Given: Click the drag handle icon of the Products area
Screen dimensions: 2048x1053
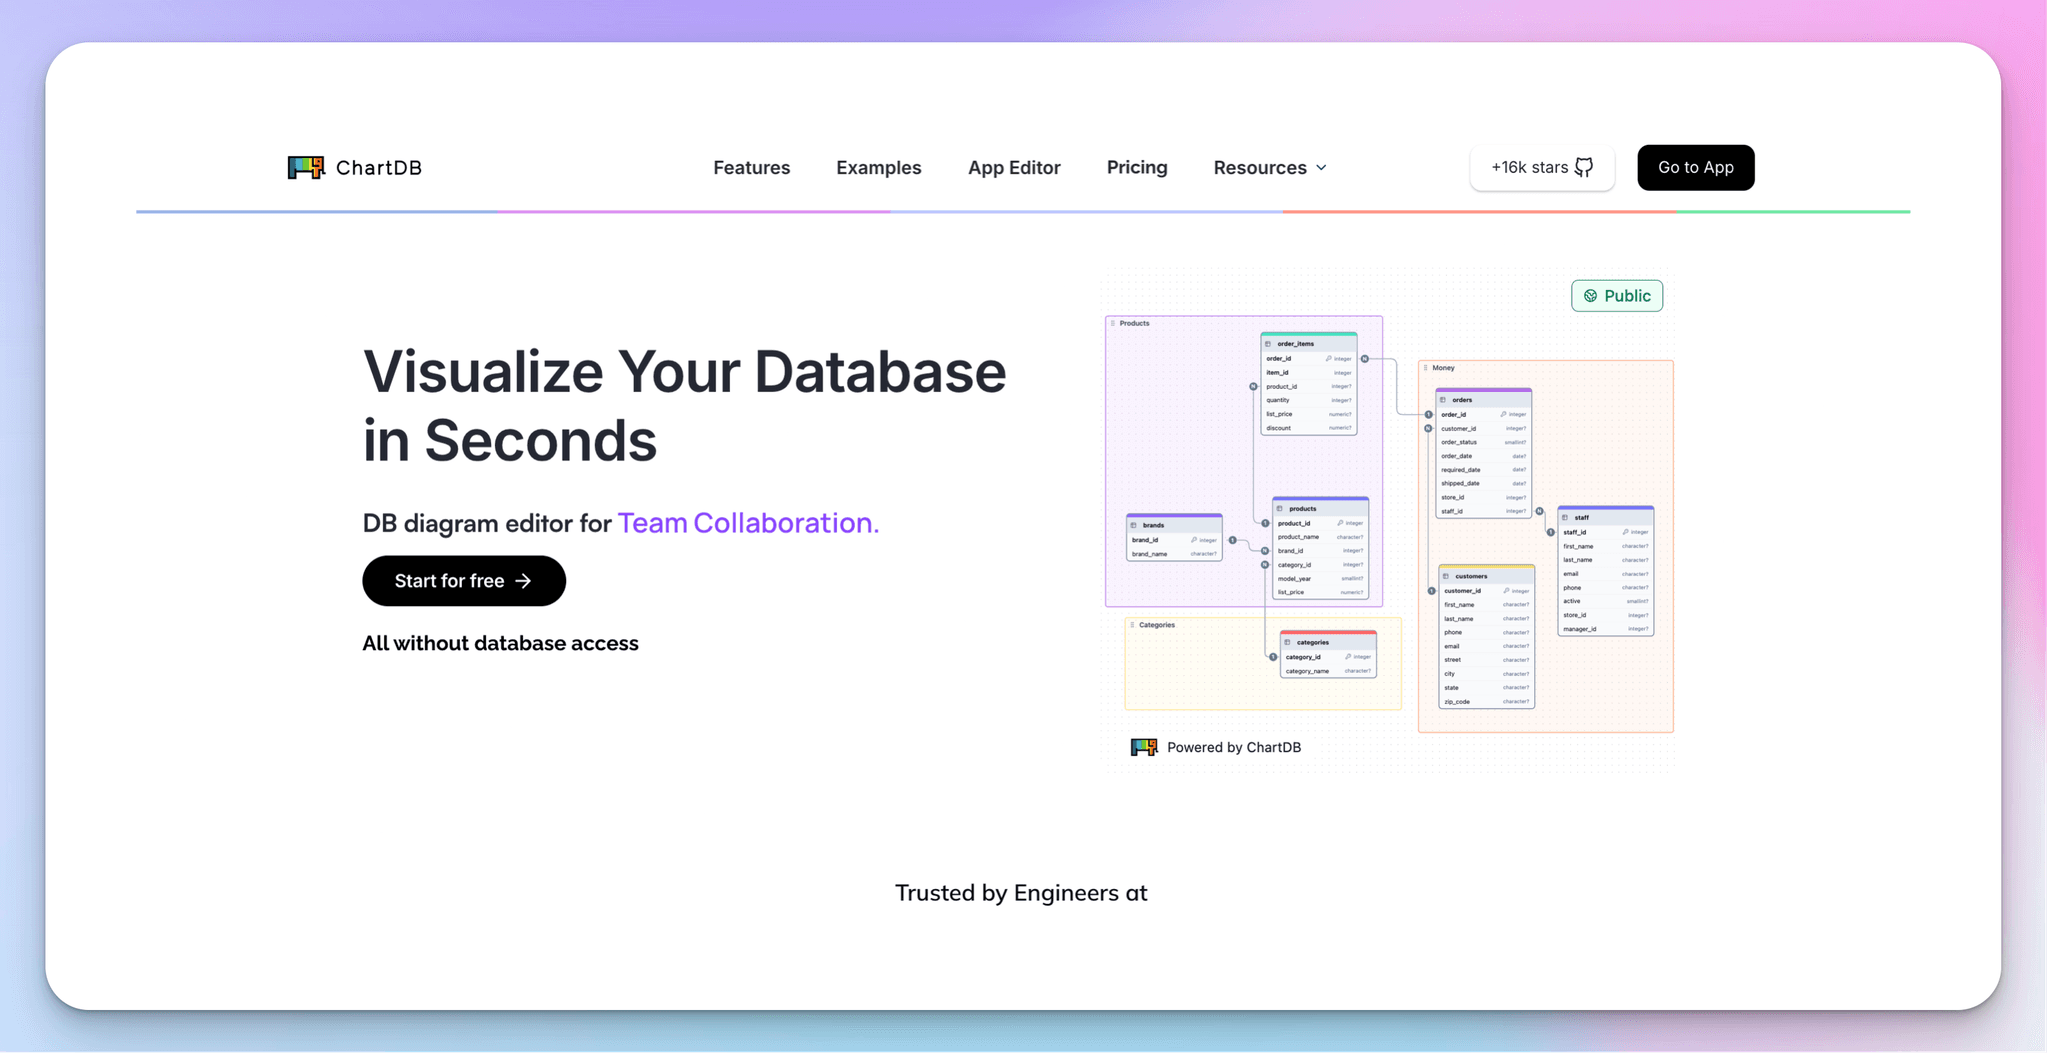Looking at the screenshot, I should pyautogui.click(x=1113, y=322).
